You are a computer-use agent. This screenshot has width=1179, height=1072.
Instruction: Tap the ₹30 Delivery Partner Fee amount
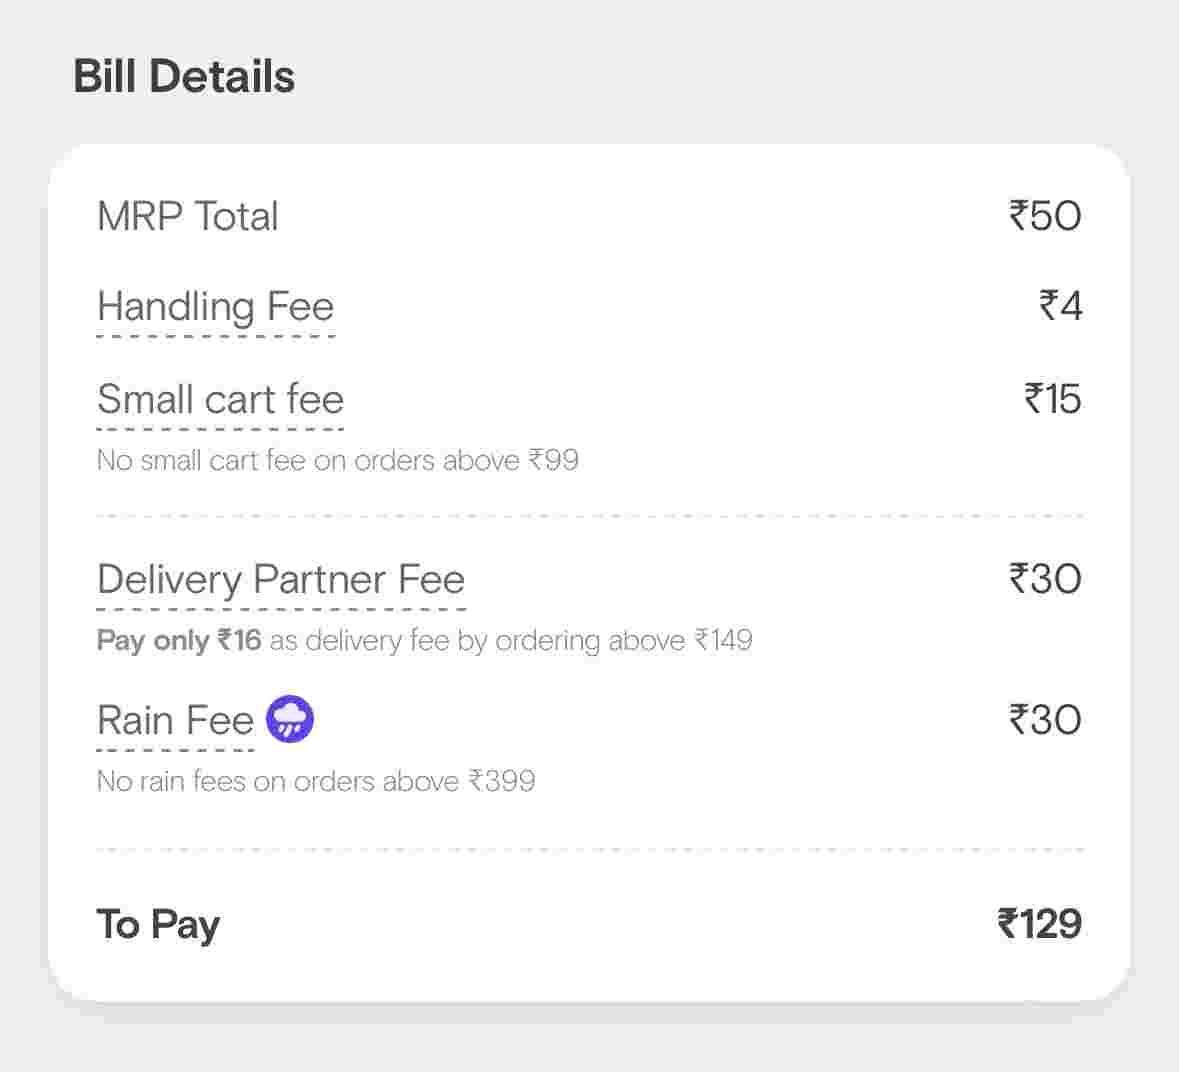1045,579
